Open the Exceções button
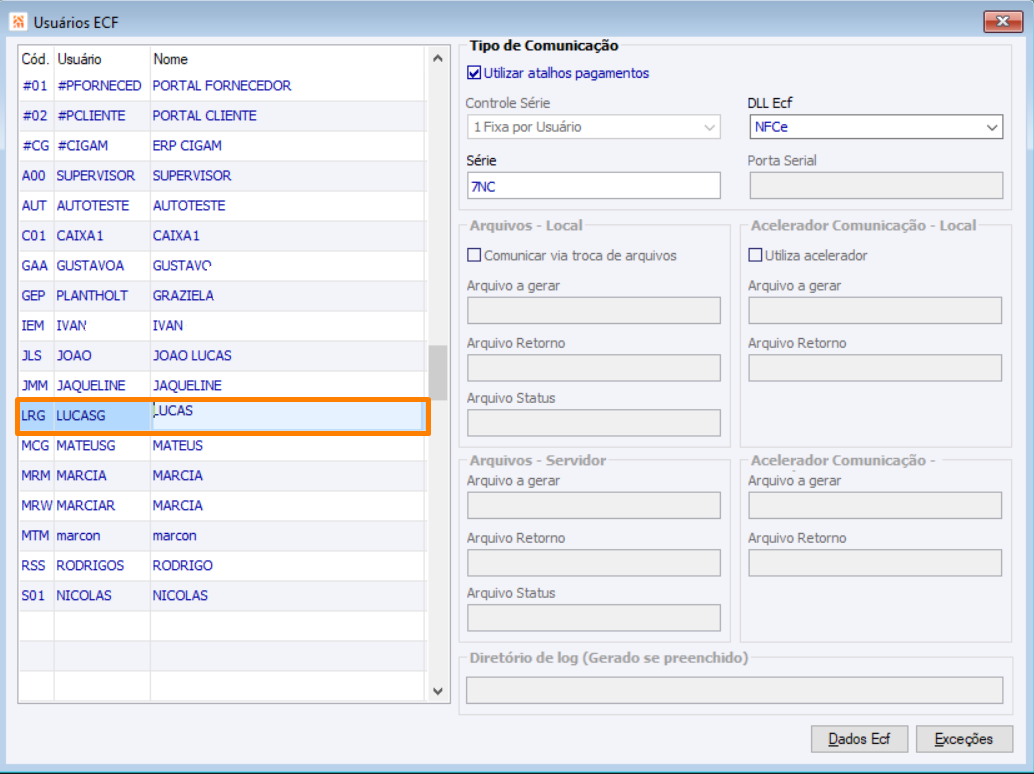 [963, 739]
